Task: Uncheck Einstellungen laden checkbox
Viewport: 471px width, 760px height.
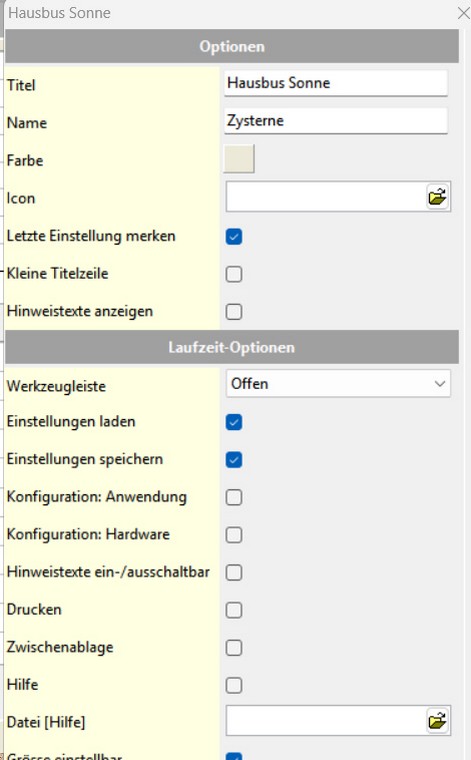Action: [x=234, y=422]
